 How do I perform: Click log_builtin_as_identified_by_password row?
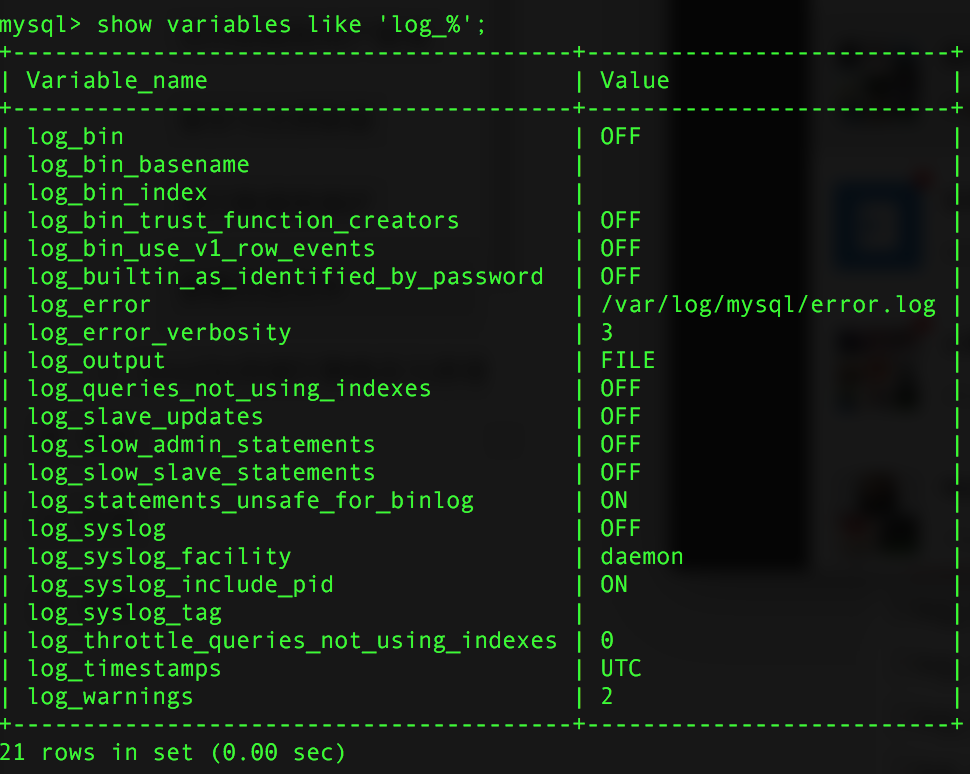coord(286,277)
